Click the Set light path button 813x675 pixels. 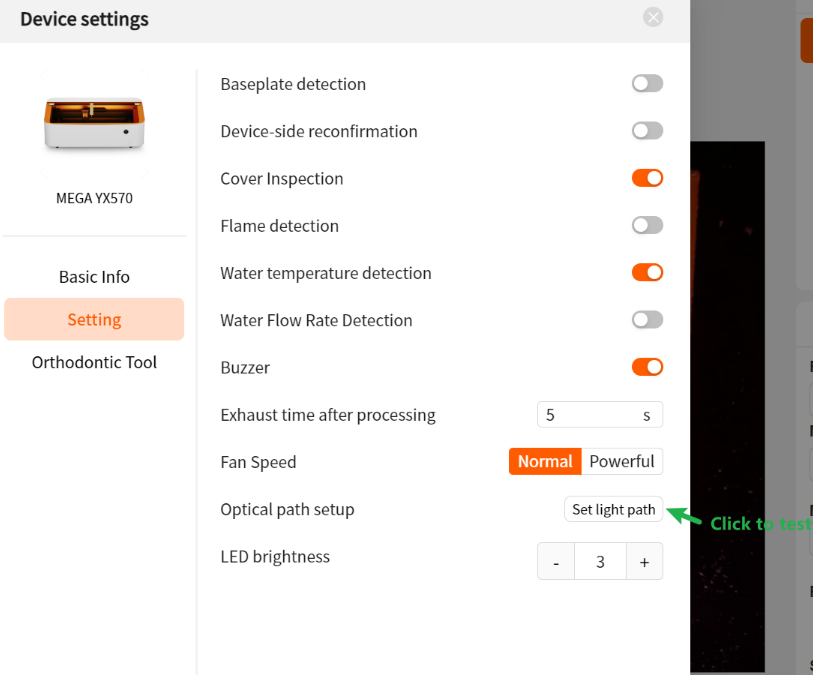(613, 510)
